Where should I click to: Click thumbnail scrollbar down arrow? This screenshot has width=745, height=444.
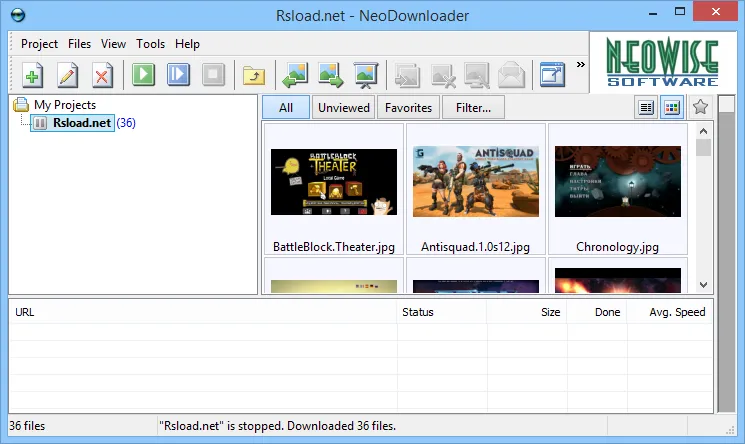click(x=704, y=285)
